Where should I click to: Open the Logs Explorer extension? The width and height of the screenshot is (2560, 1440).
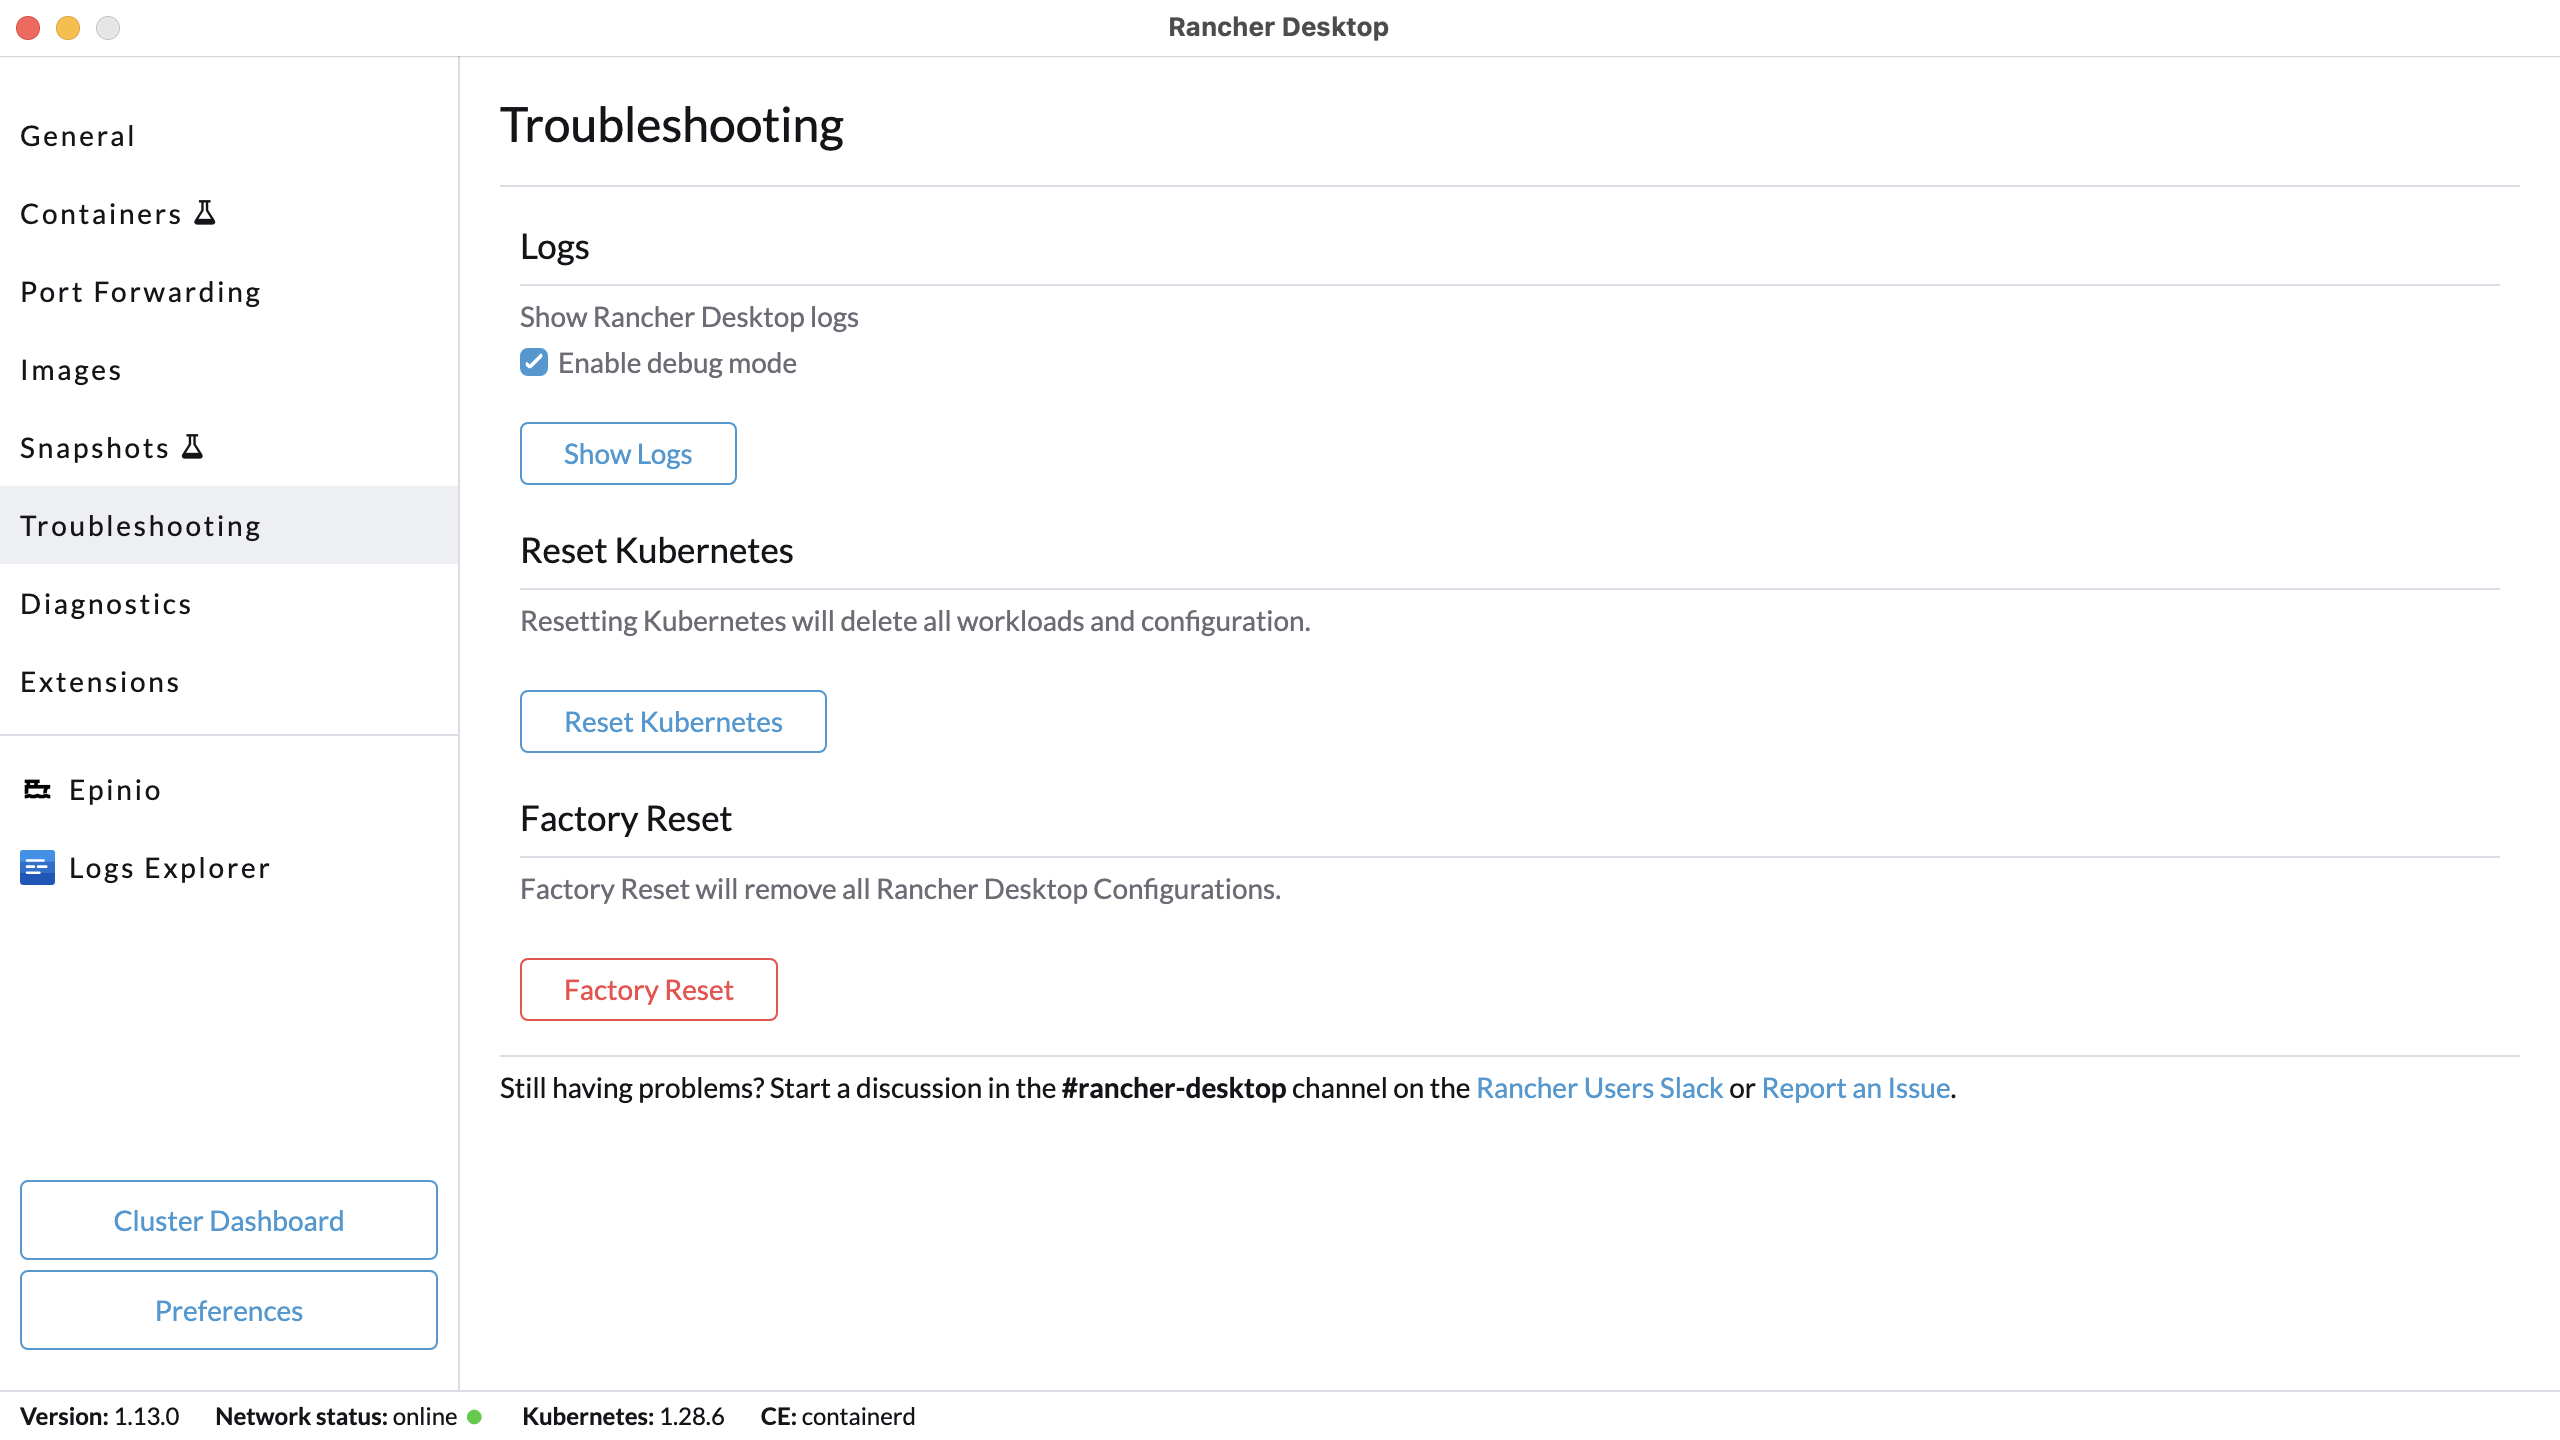point(229,868)
